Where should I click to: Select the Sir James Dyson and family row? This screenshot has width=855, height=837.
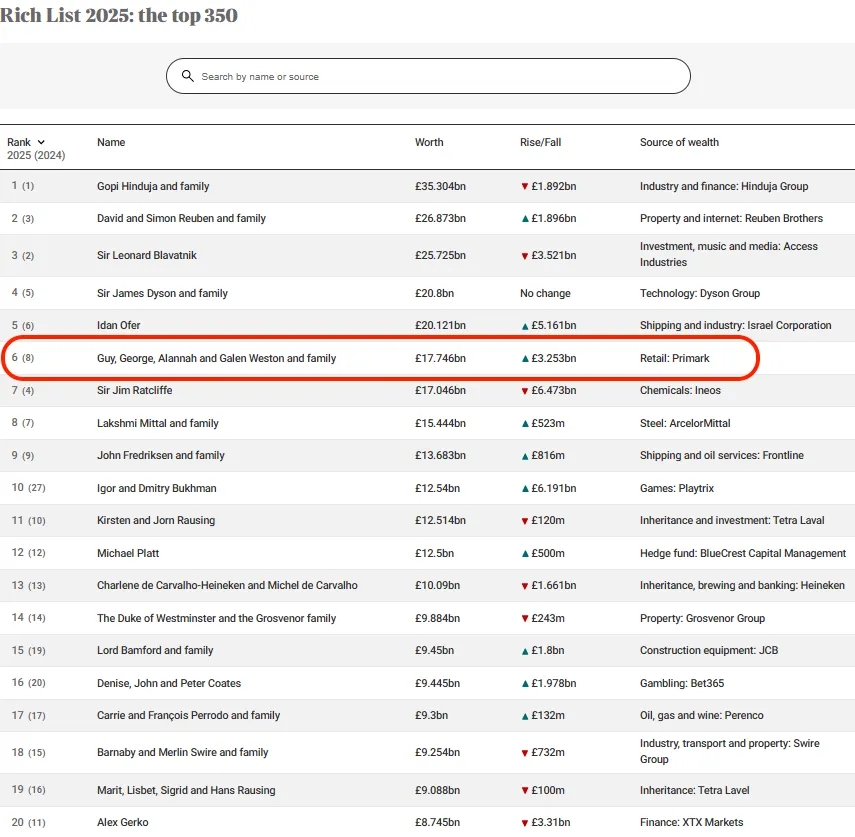click(x=162, y=293)
